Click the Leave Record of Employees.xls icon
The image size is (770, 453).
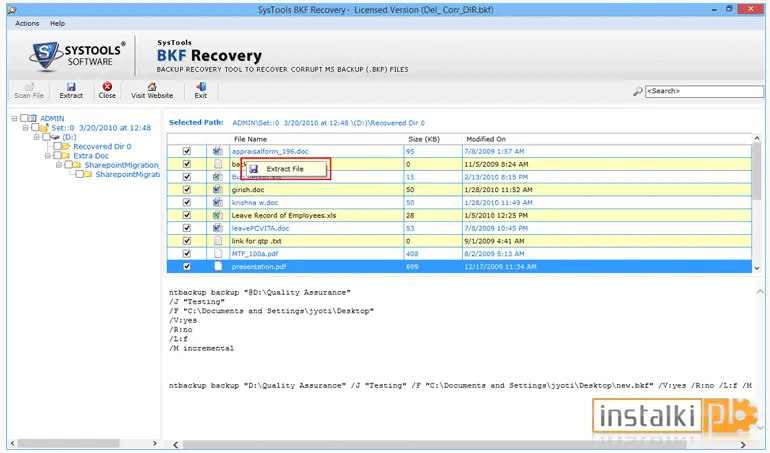coord(218,215)
